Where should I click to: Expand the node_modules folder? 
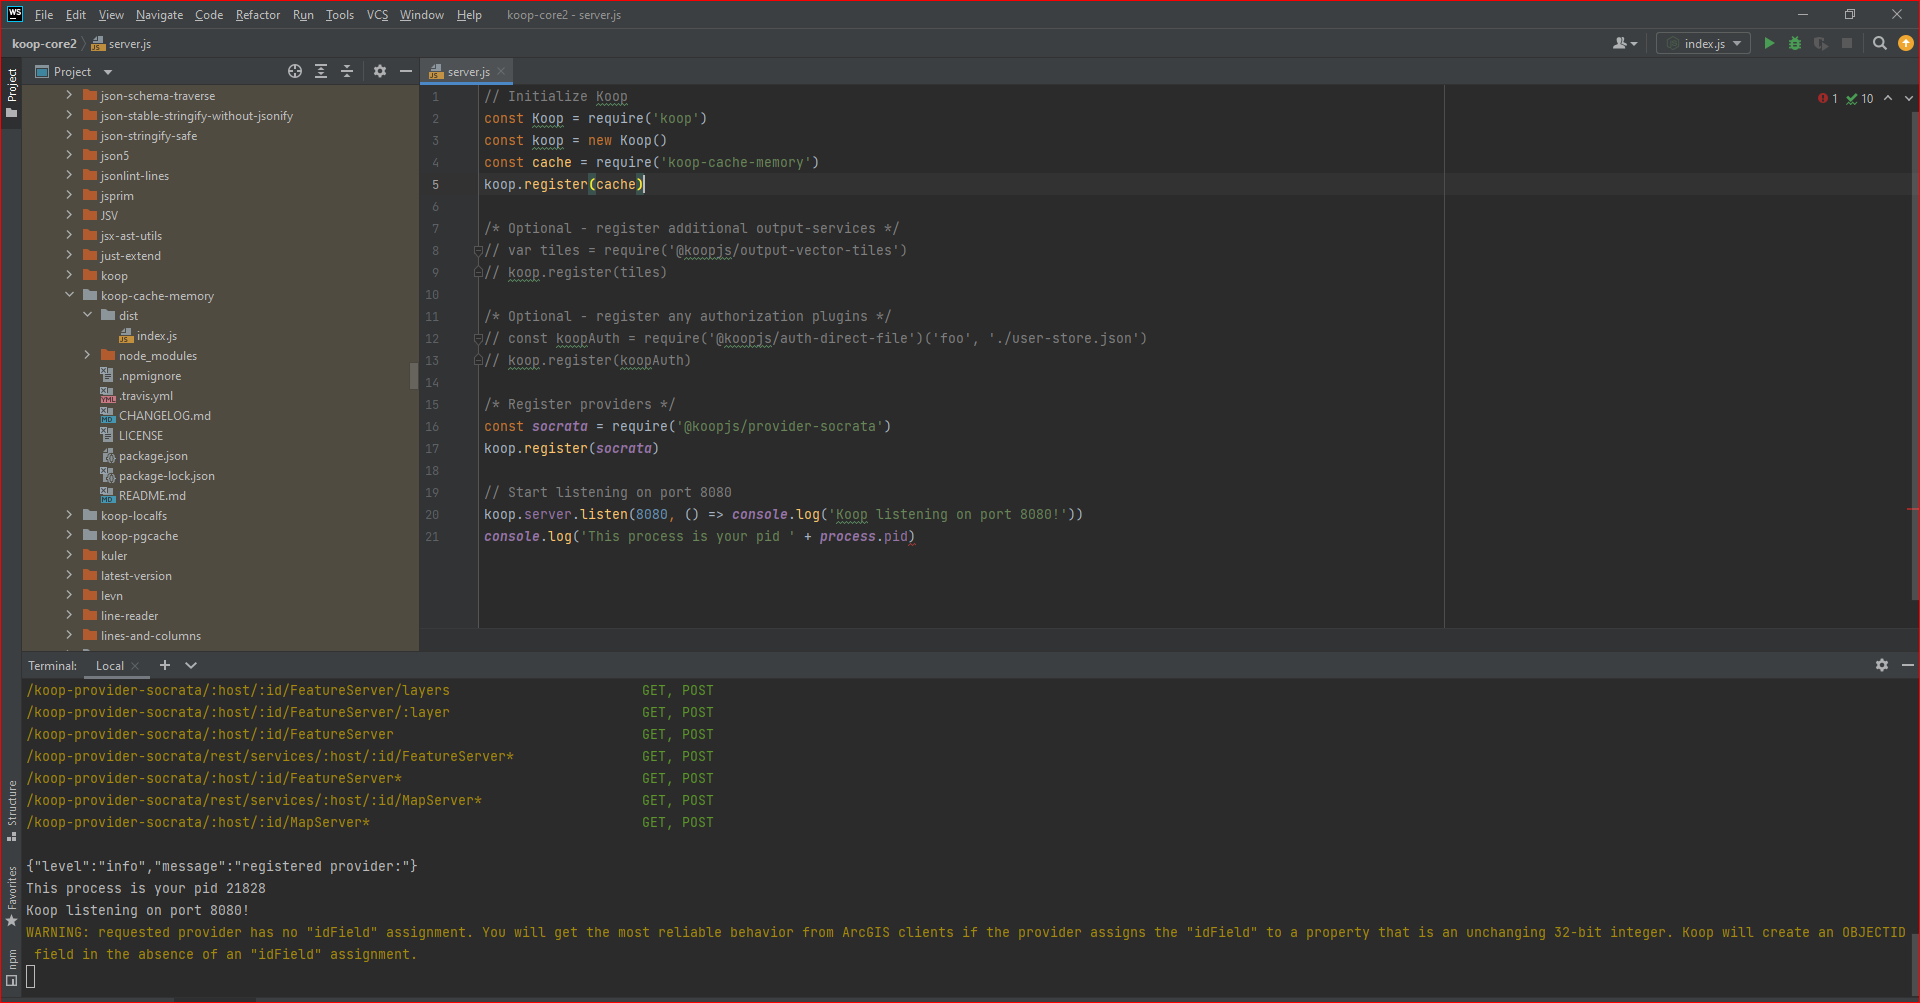tap(87, 355)
